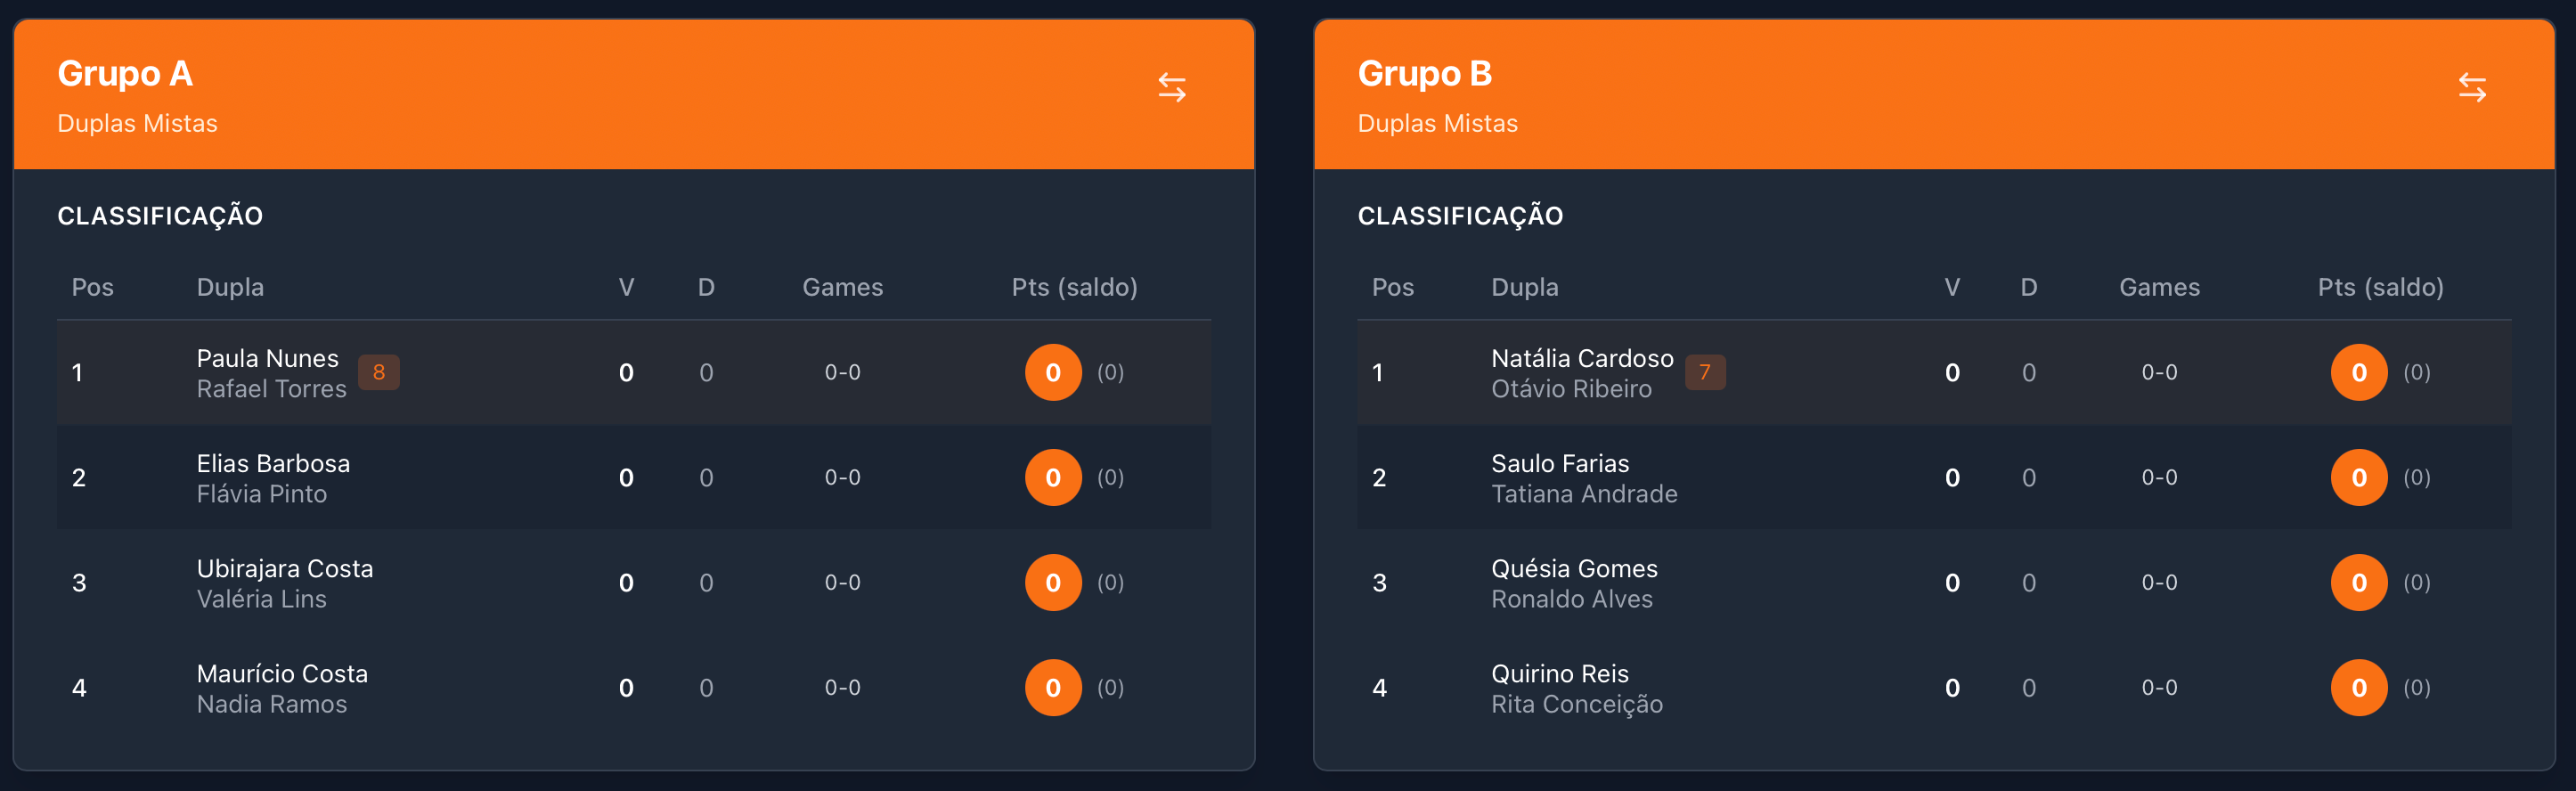Viewport: 2576px width, 791px height.
Task: Click the saldo value for Tatiana Andrade's team
Action: tap(2417, 477)
